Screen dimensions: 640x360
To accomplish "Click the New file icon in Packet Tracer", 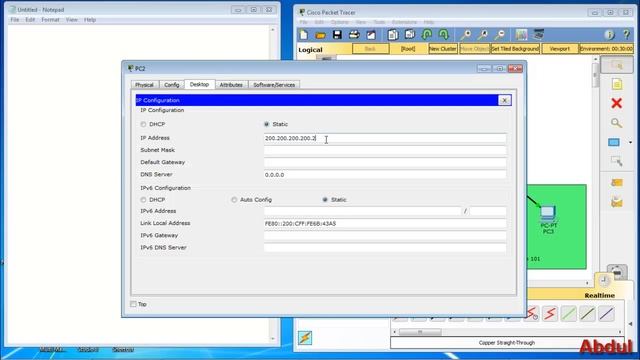I will point(304,35).
